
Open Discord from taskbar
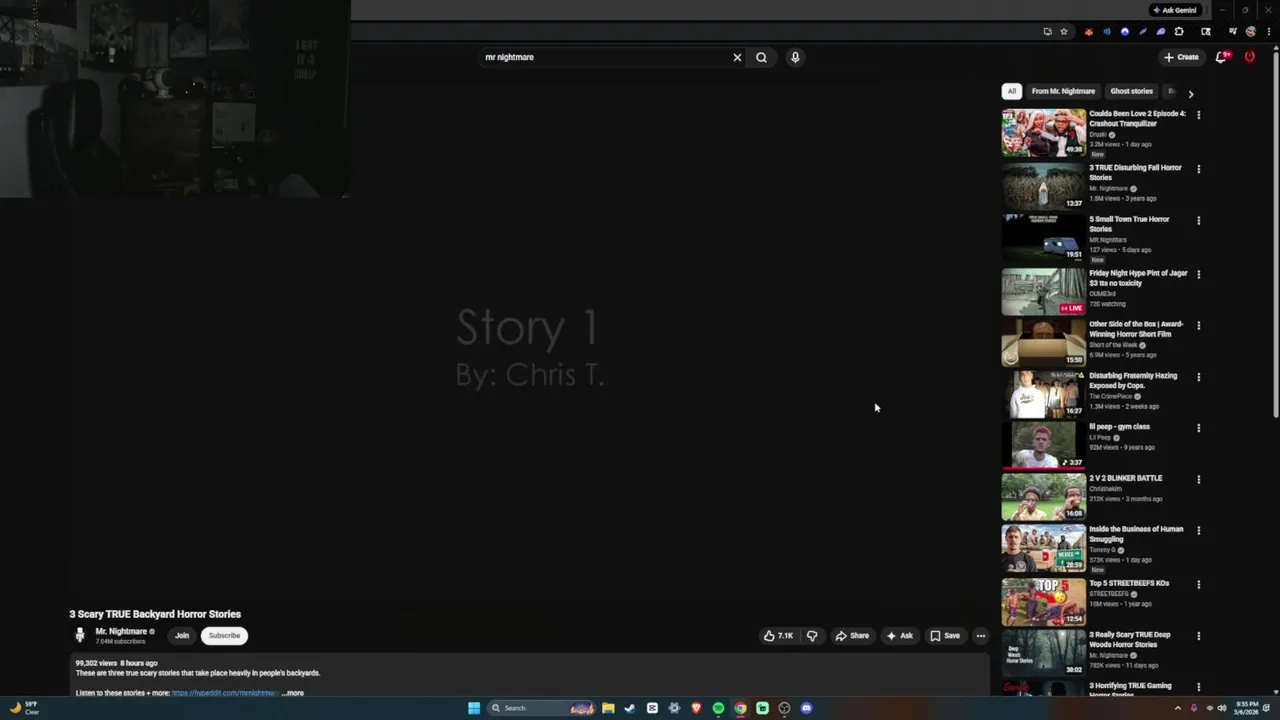[x=806, y=708]
